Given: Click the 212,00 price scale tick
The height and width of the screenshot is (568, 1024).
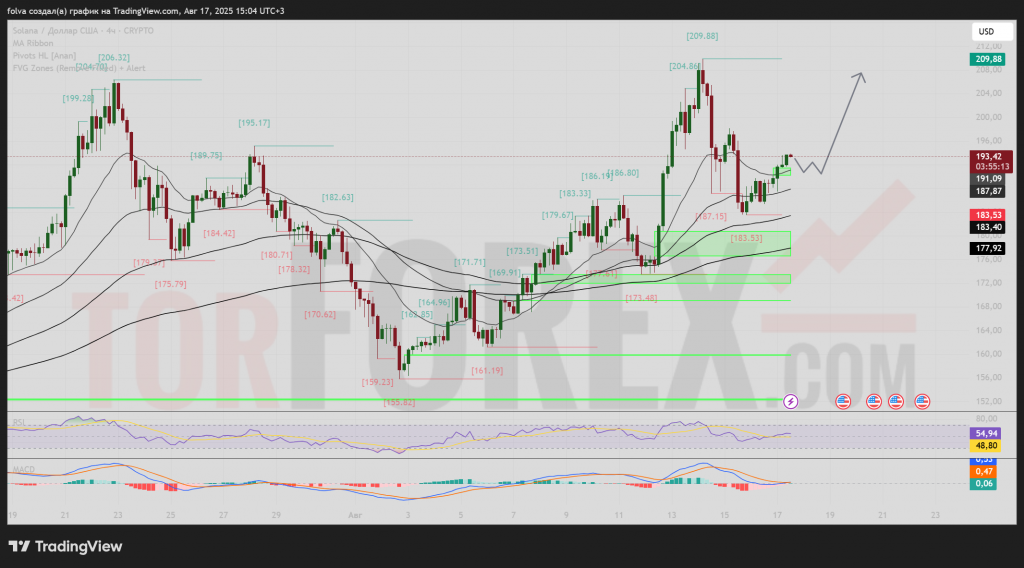Looking at the screenshot, I should [989, 46].
